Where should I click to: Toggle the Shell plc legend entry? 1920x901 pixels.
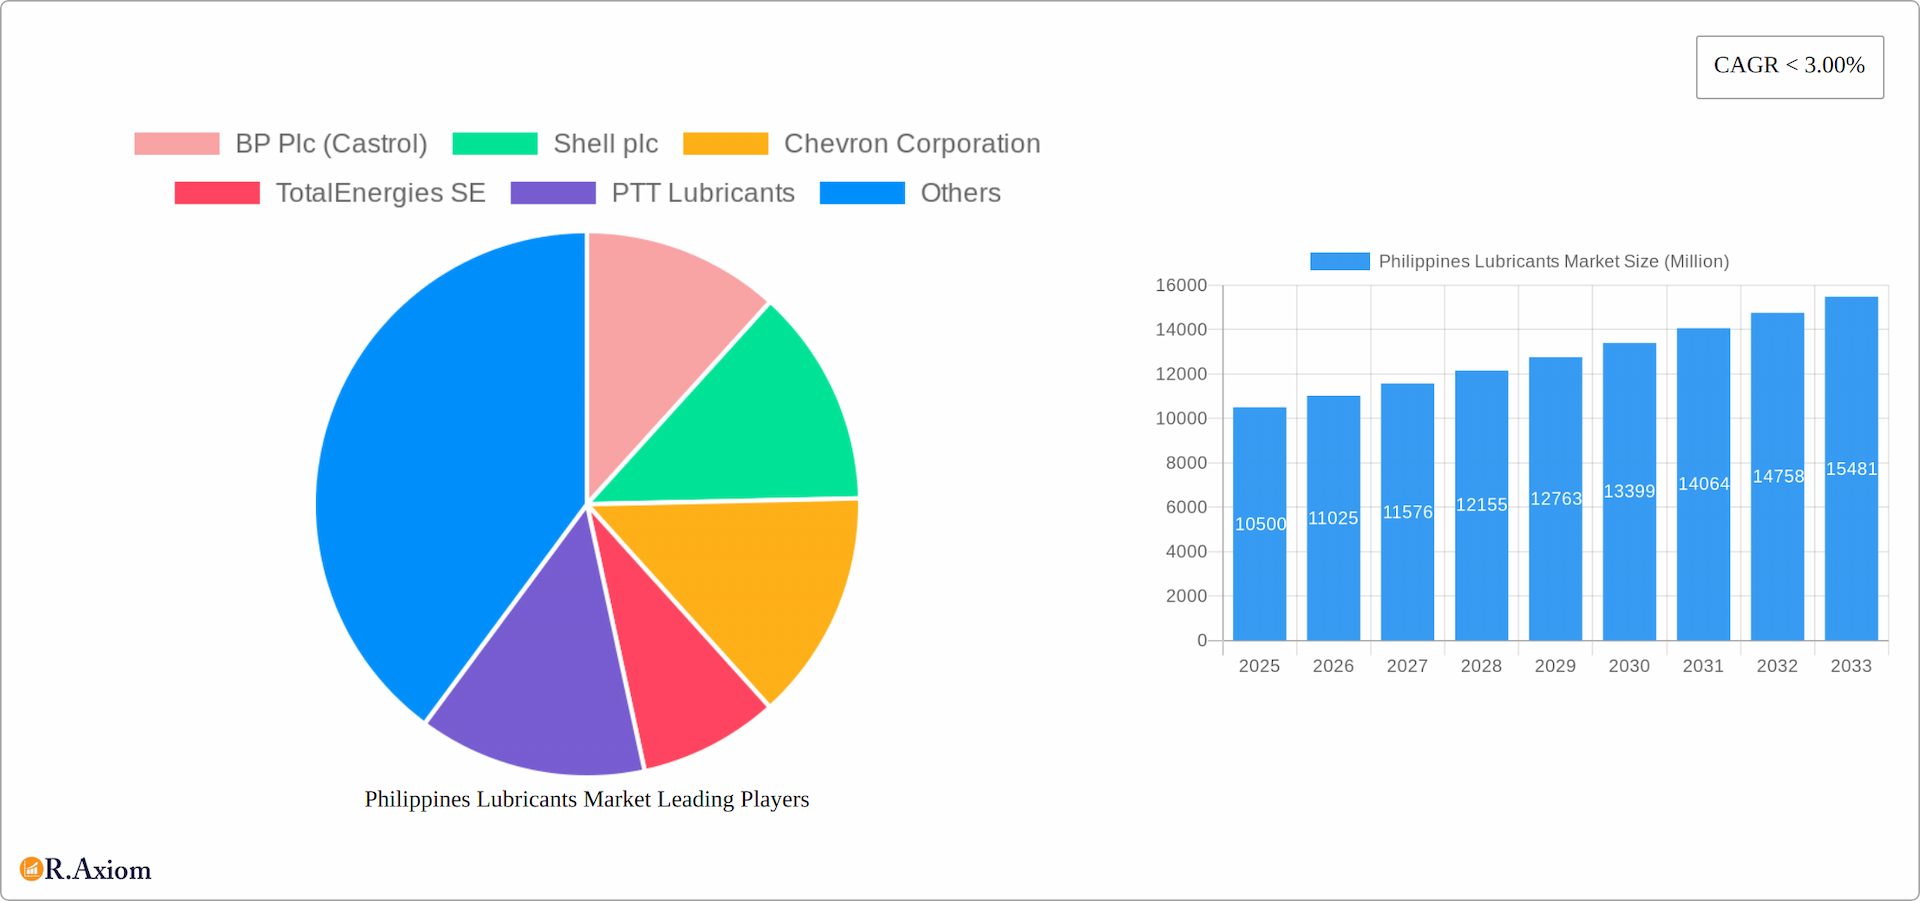605,143
